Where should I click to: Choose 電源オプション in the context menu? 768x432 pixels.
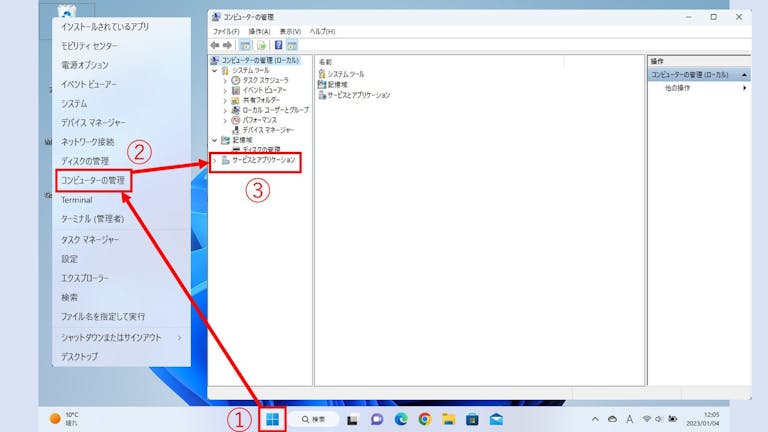click(85, 65)
